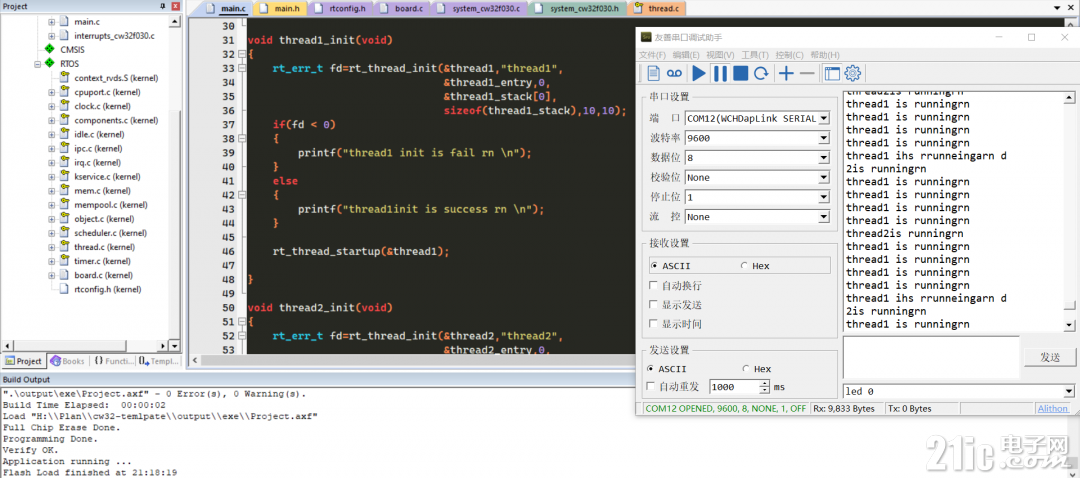
Task: Enable the 显示发送 checkbox
Action: (x=654, y=304)
